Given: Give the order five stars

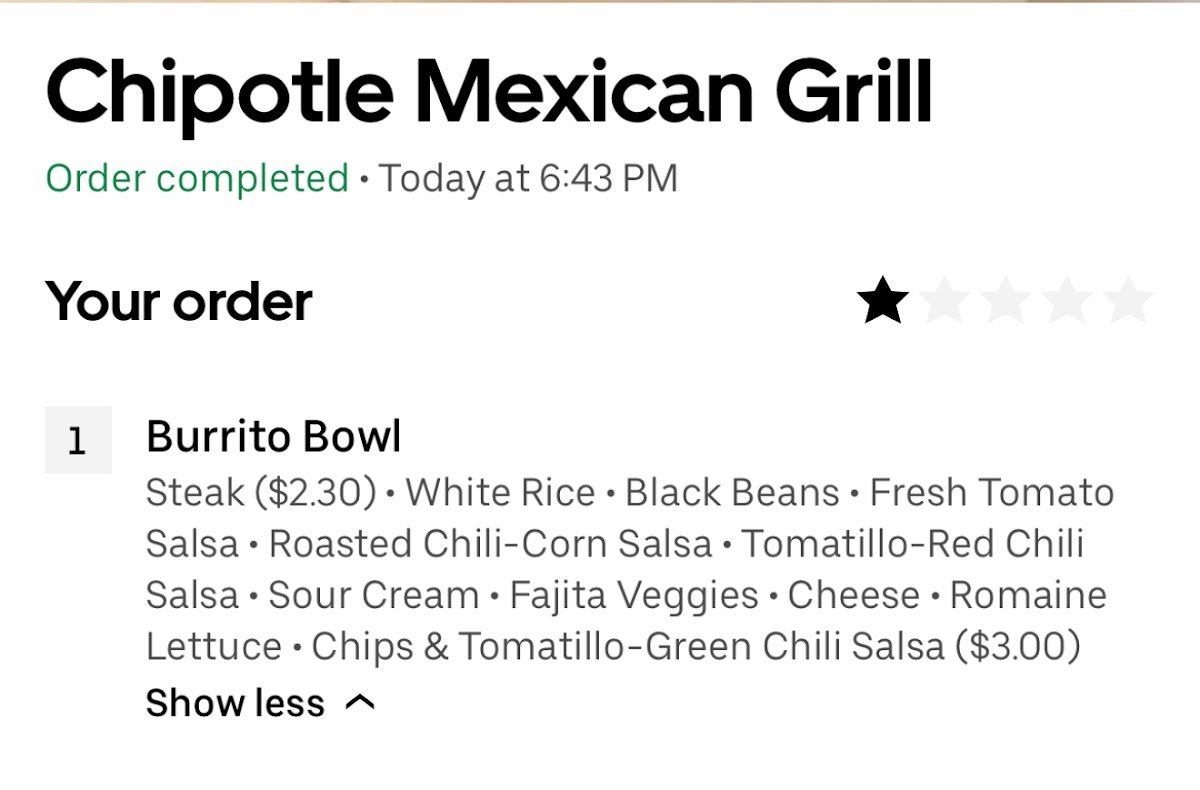Looking at the screenshot, I should pos(1129,302).
